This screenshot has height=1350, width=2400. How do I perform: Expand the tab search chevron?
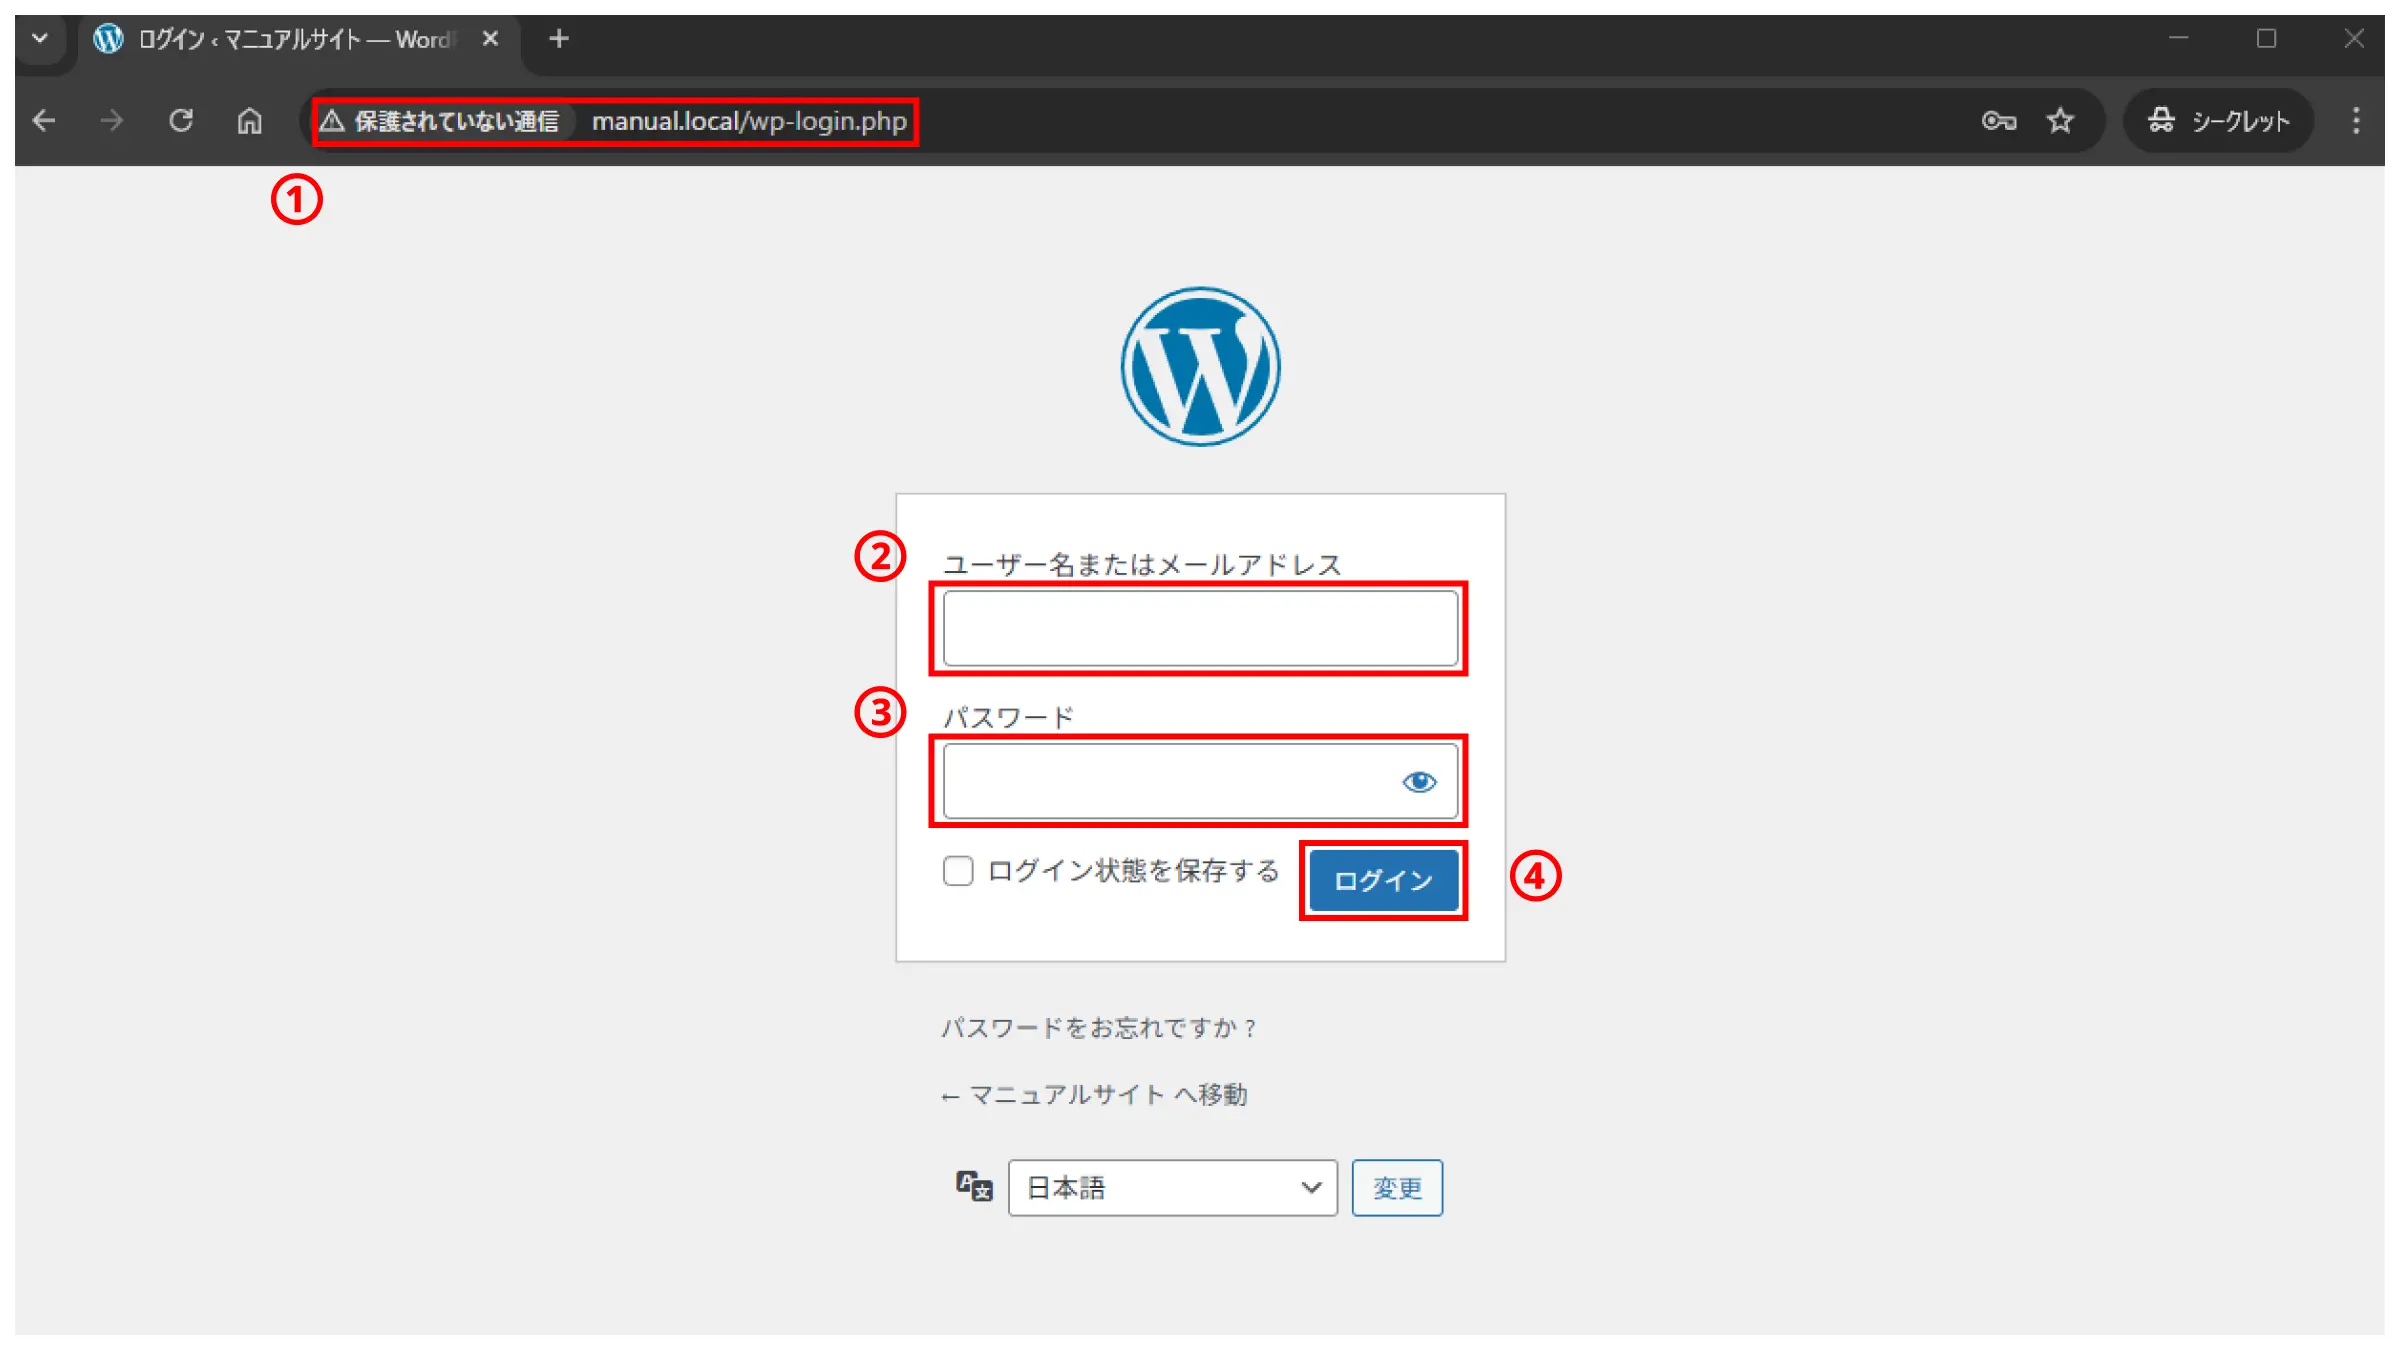(x=40, y=39)
